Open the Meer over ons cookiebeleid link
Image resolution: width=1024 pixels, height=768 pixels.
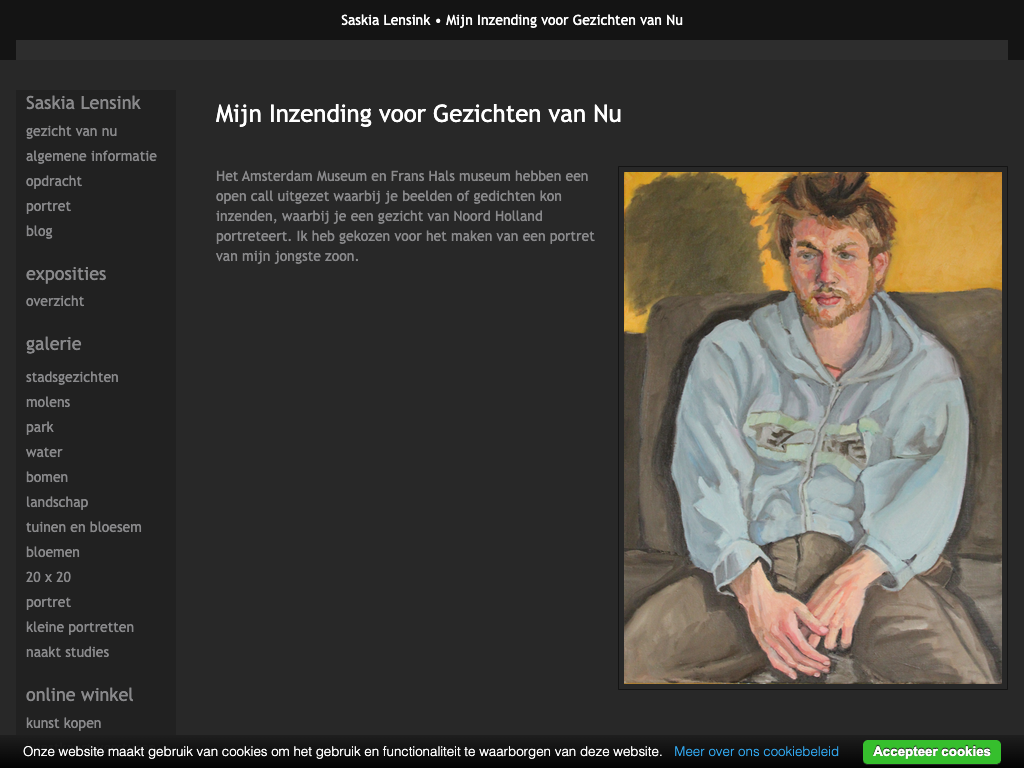pos(756,752)
